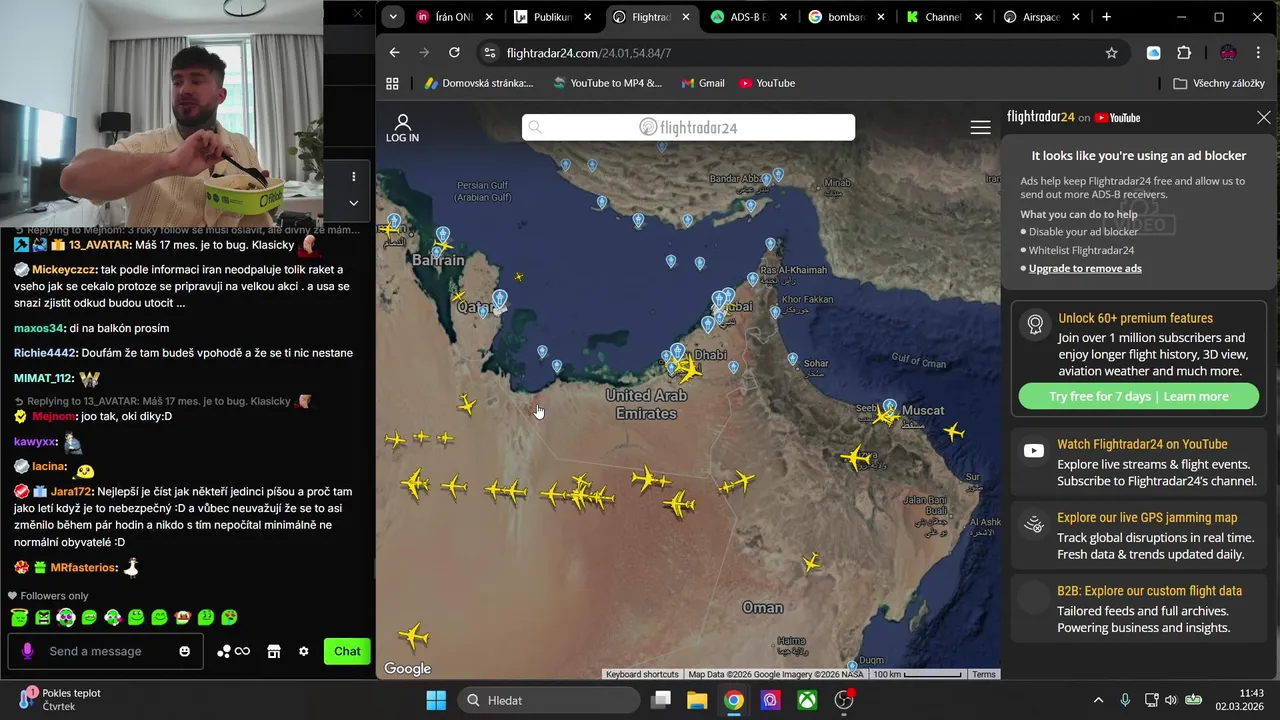The width and height of the screenshot is (1280, 720).
Task: Open weather widget Pokles teplot
Action: pyautogui.click(x=60, y=699)
